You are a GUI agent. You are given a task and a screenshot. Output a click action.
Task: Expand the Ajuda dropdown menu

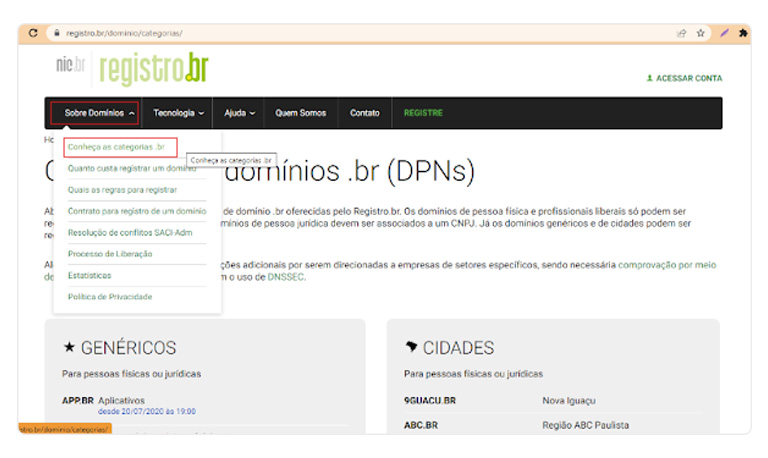pos(239,113)
